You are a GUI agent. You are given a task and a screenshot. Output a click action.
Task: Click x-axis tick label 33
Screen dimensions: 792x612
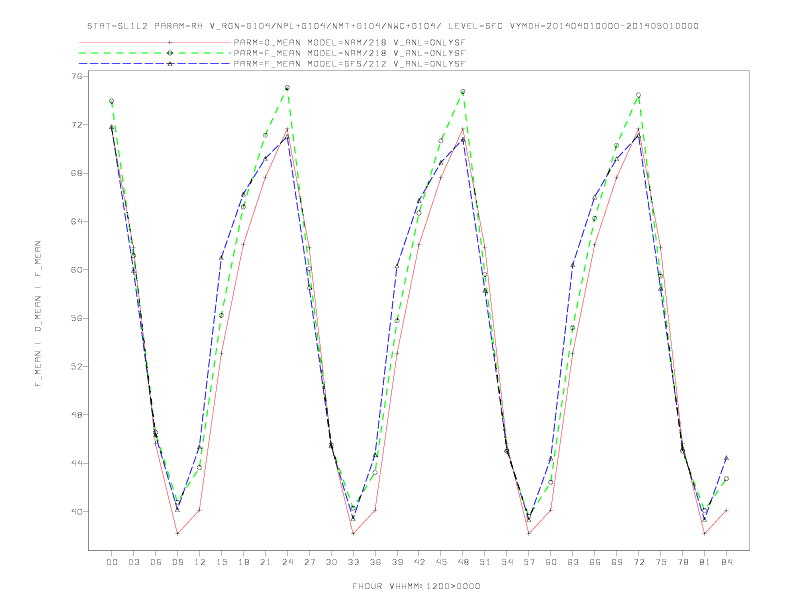(x=353, y=562)
